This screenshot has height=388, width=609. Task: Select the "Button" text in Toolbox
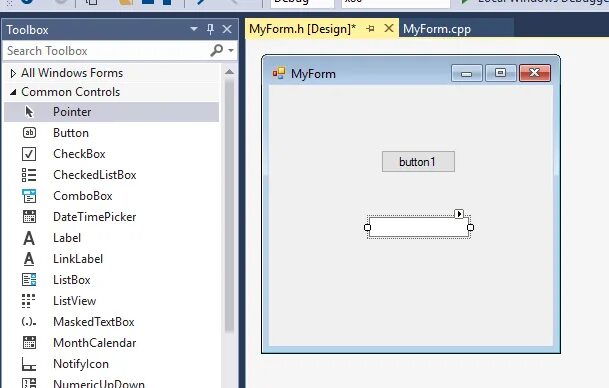point(71,133)
